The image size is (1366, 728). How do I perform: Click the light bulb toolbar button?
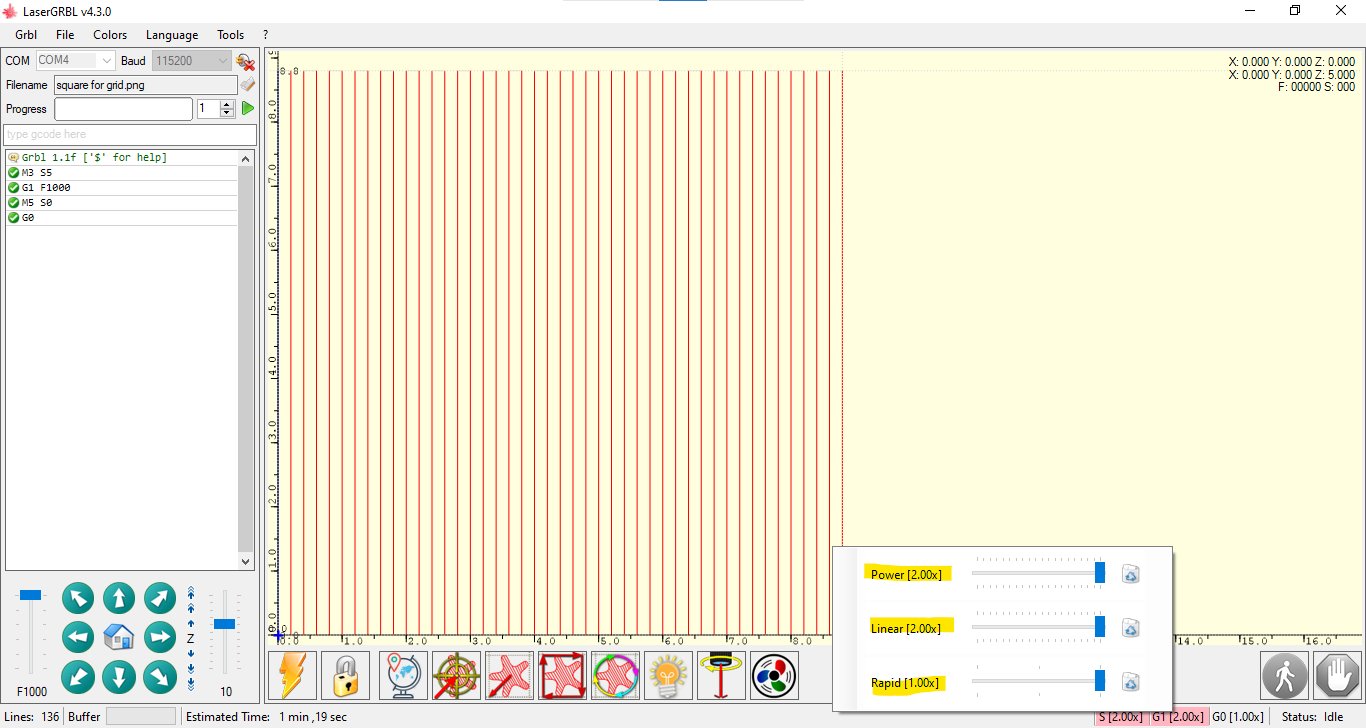(669, 676)
